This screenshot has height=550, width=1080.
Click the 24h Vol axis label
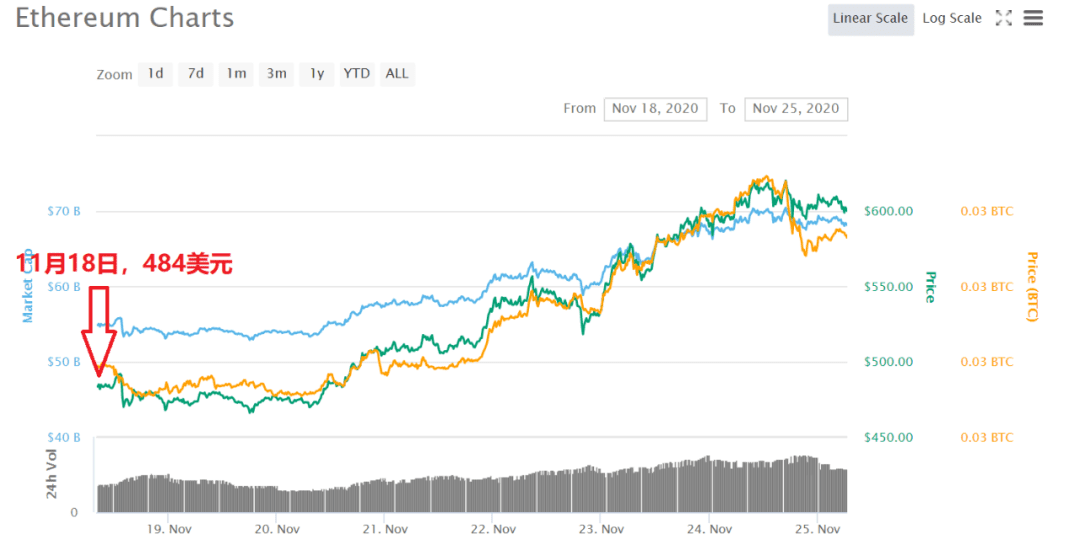[x=52, y=474]
